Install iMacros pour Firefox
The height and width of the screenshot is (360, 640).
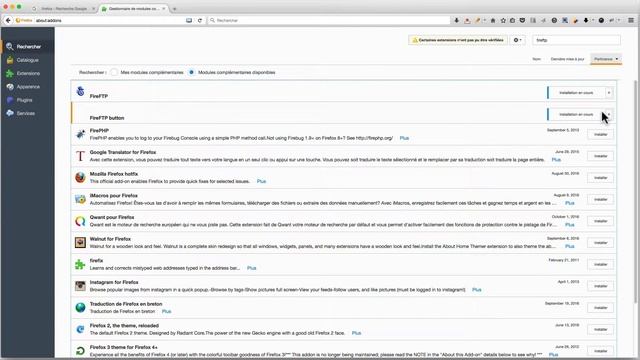(x=600, y=199)
